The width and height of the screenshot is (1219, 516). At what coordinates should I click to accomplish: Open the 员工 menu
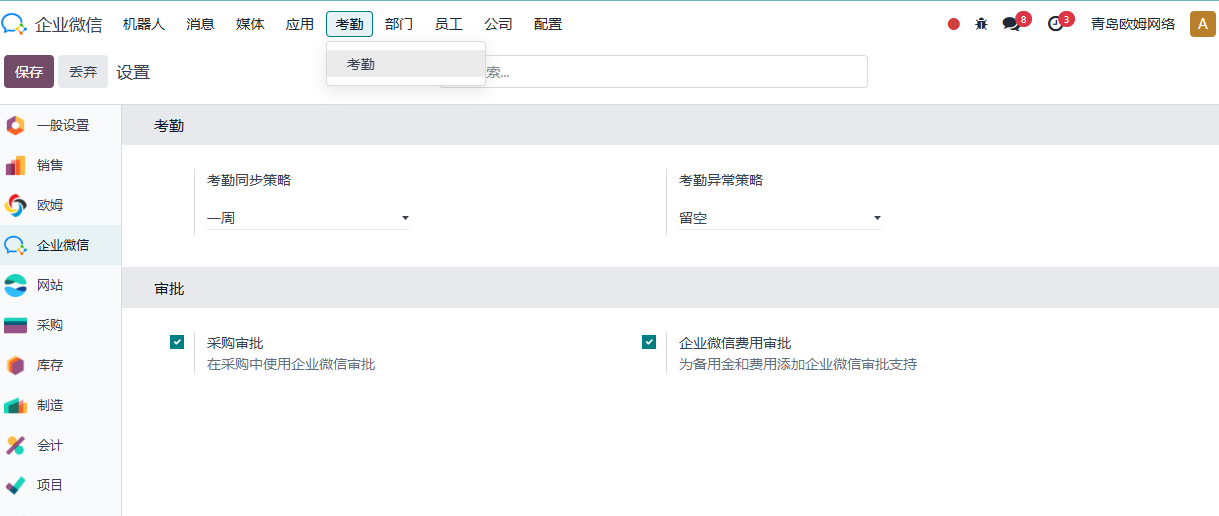[x=449, y=24]
